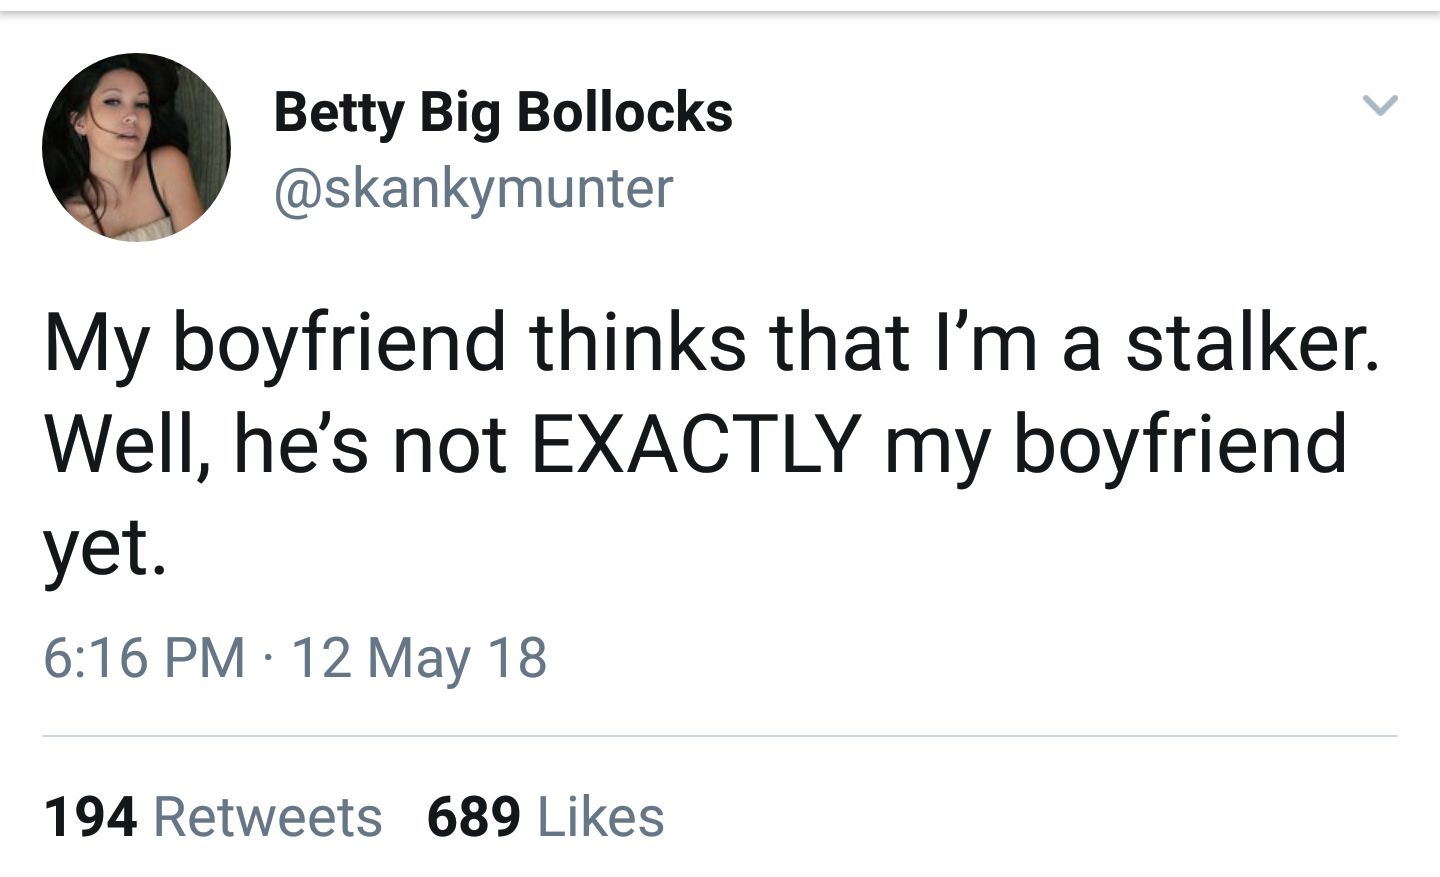Click the tweet body text
The height and width of the screenshot is (877, 1440).
[x=700, y=443]
